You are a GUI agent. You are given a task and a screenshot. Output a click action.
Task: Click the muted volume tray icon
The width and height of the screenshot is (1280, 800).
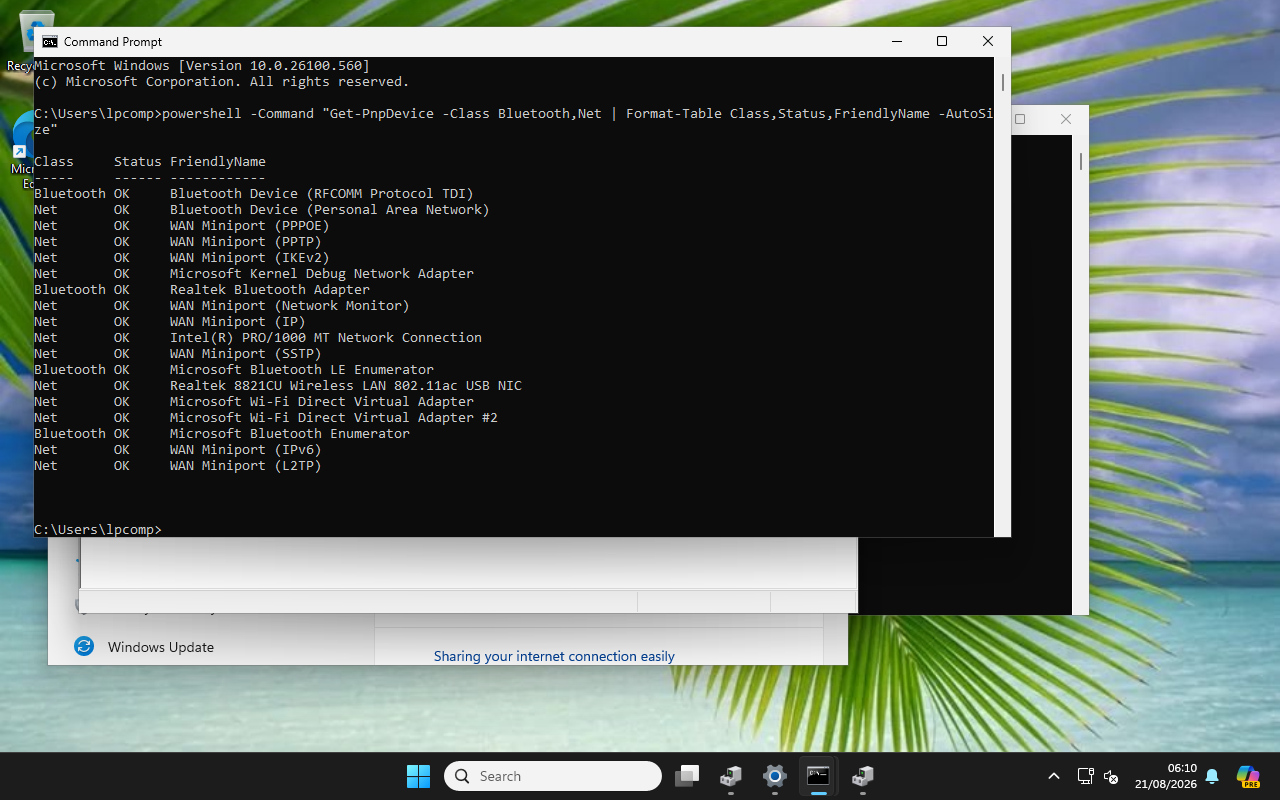(x=1110, y=776)
